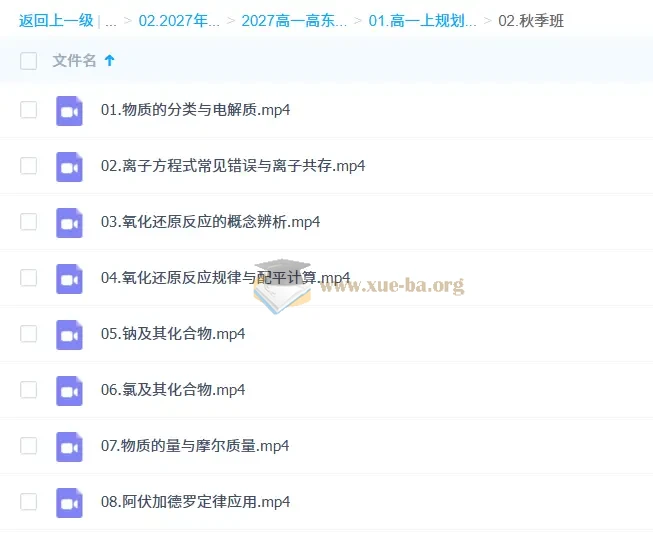The height and width of the screenshot is (540, 653).
Task: Check the box for 08.阿伏加德罗定律应用.mp4
Action: pyautogui.click(x=28, y=502)
